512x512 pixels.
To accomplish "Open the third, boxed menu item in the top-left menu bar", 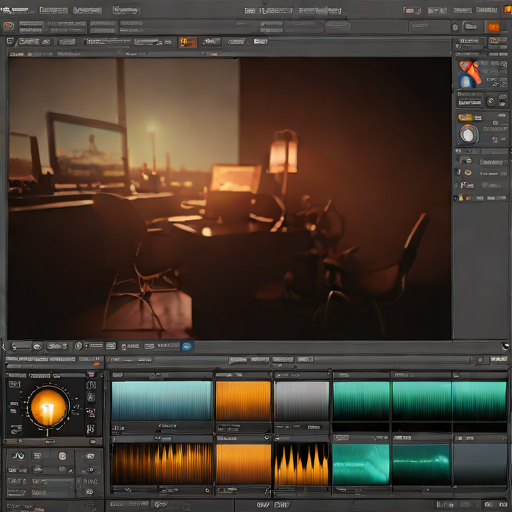I will pos(126,10).
